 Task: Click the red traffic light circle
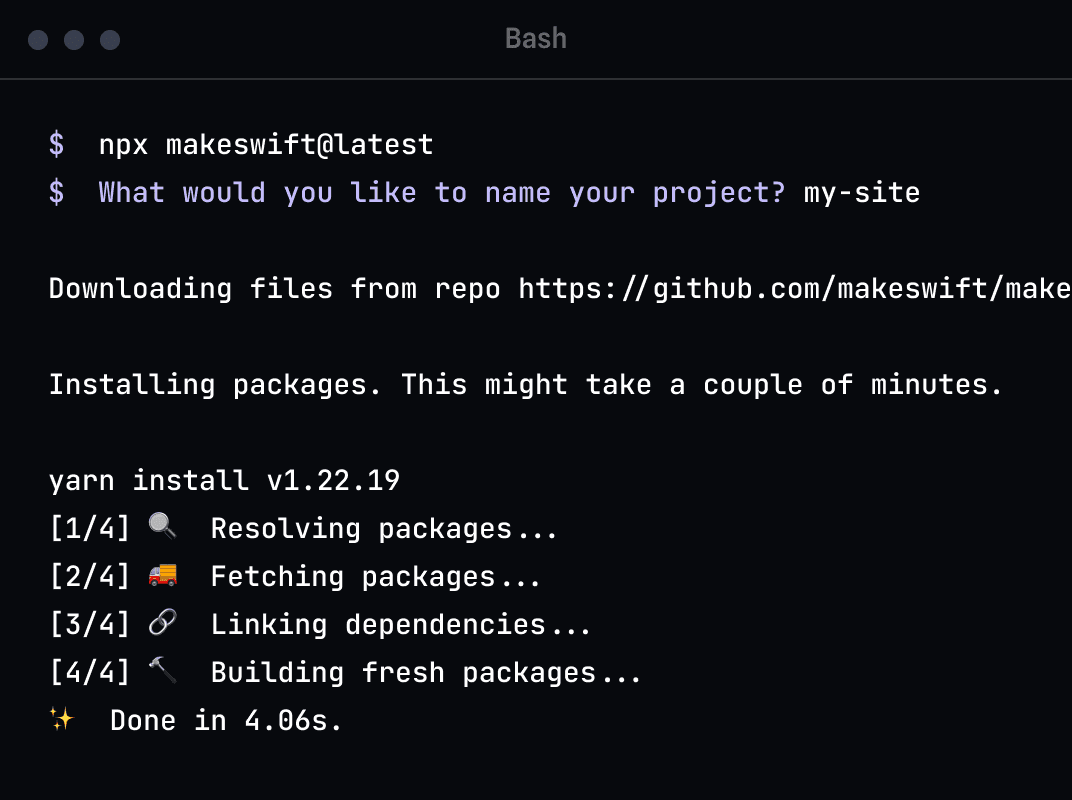coord(38,40)
